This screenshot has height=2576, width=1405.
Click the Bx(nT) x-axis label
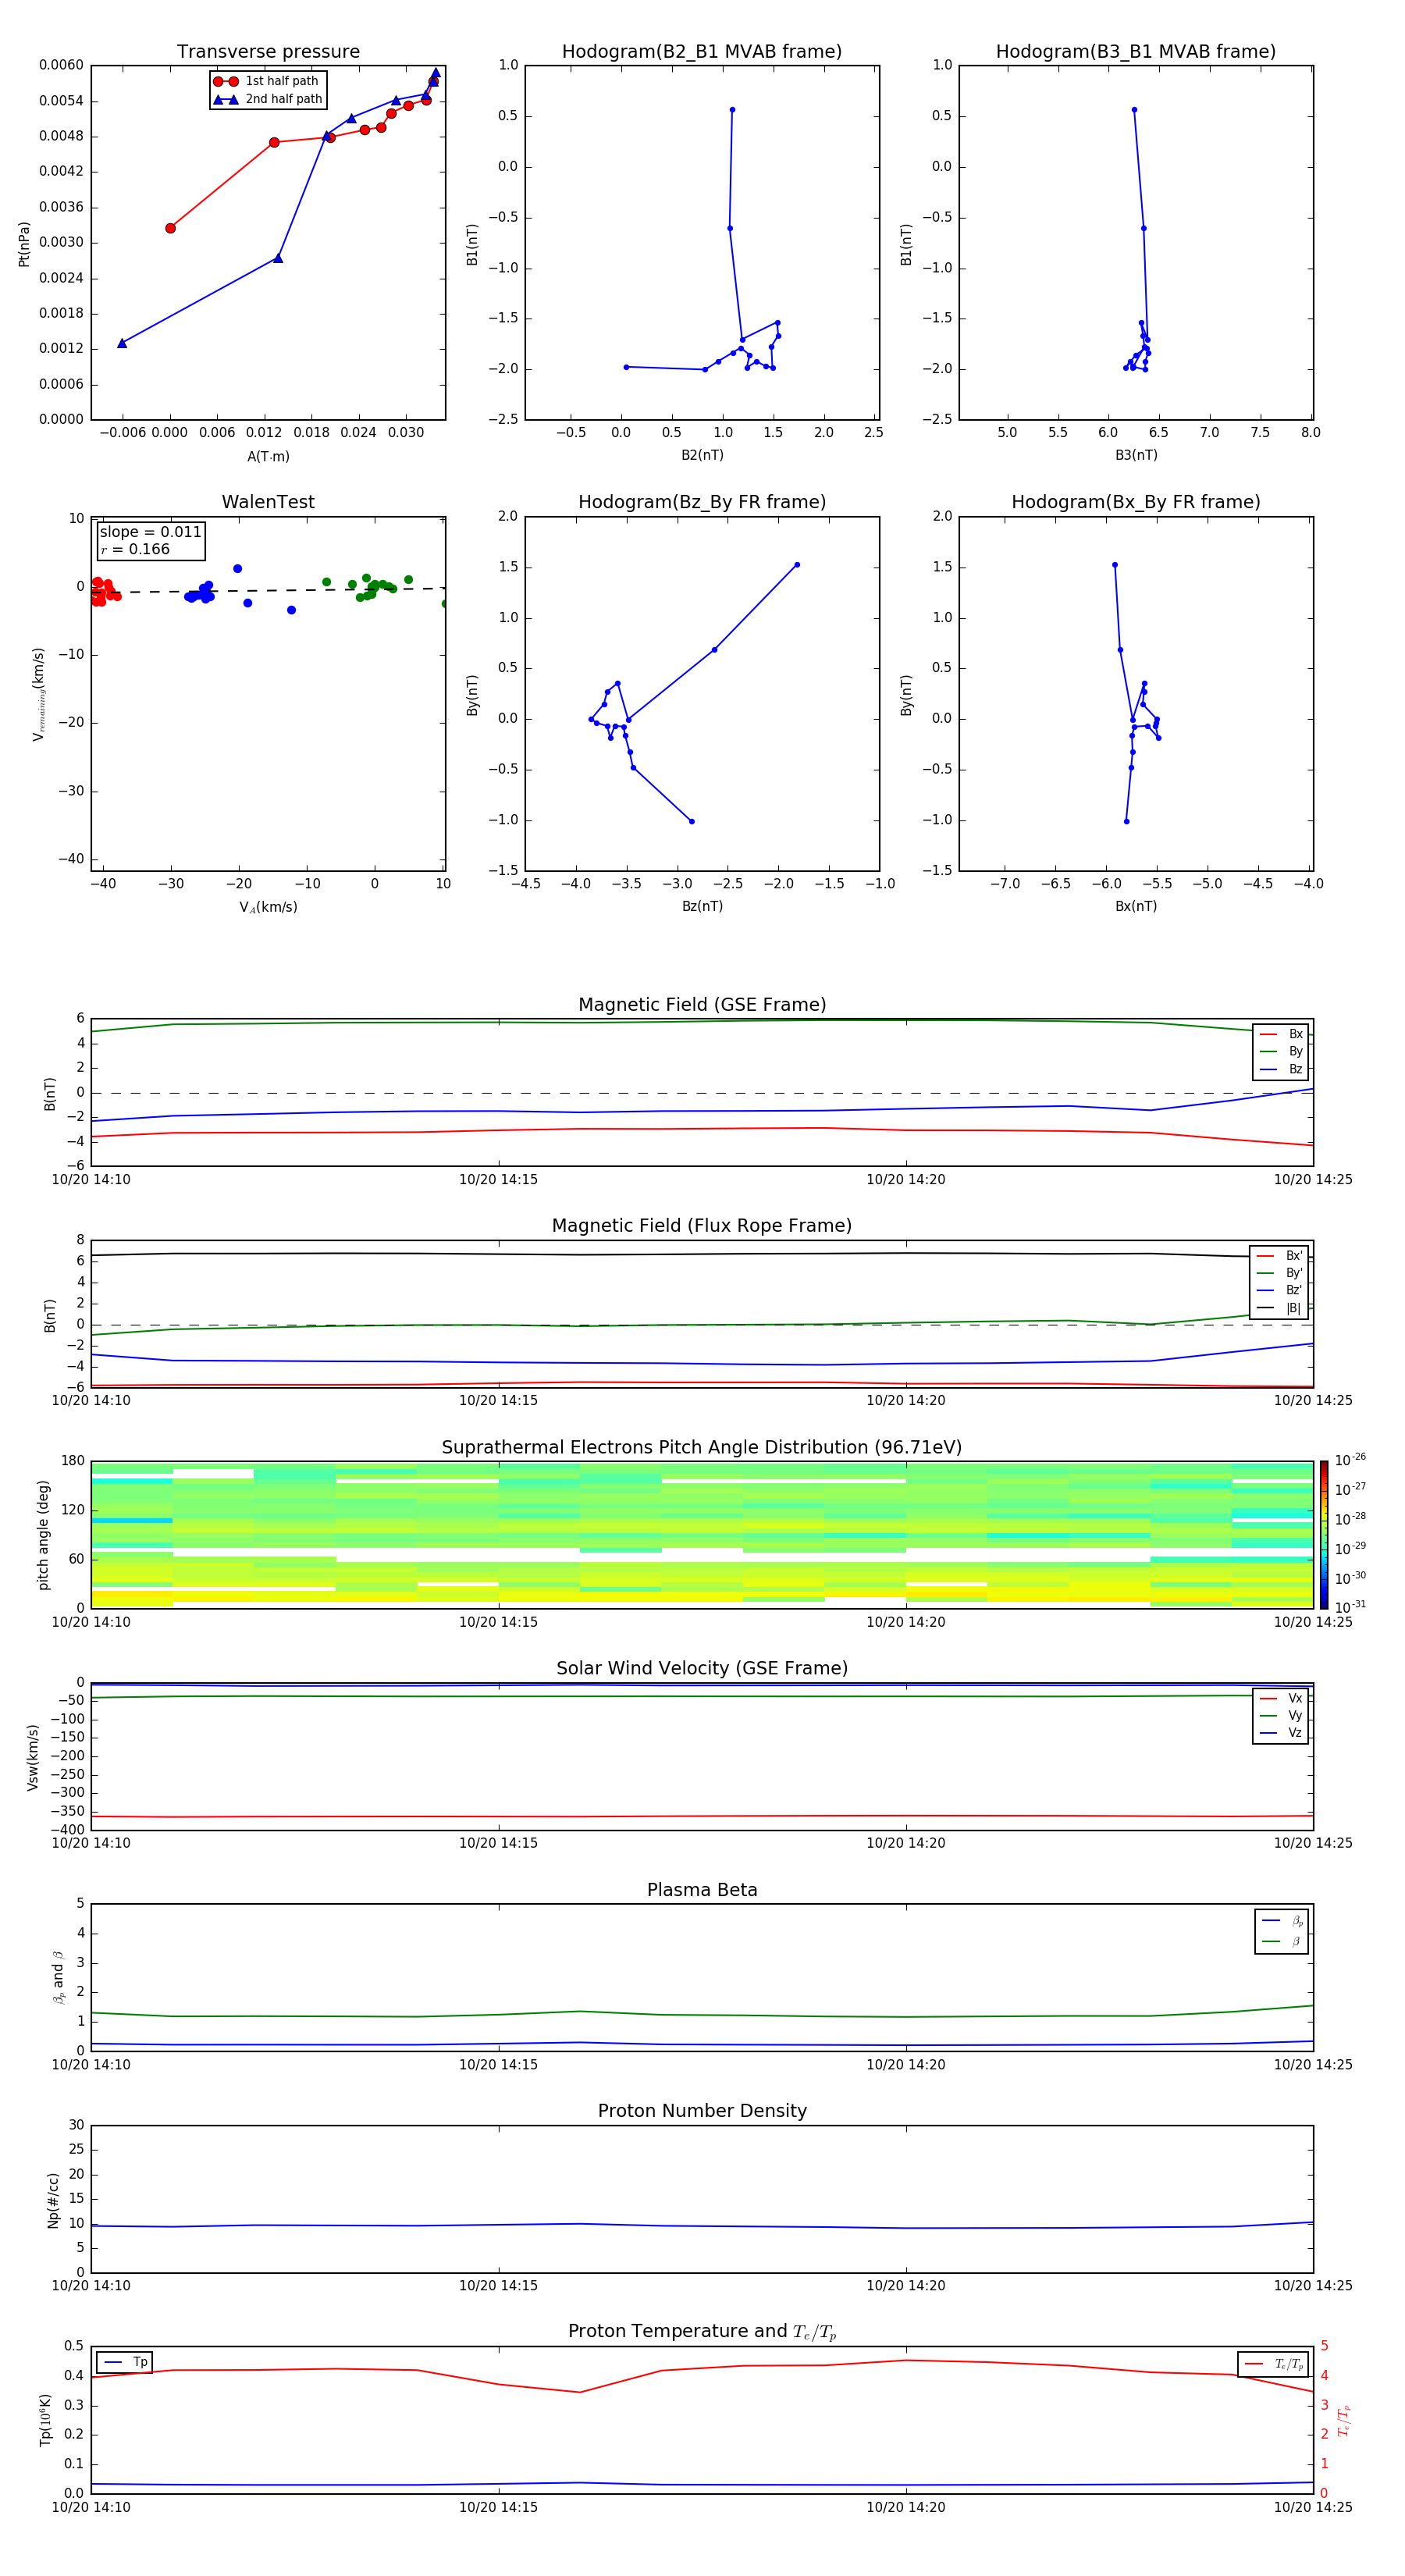click(1136, 906)
